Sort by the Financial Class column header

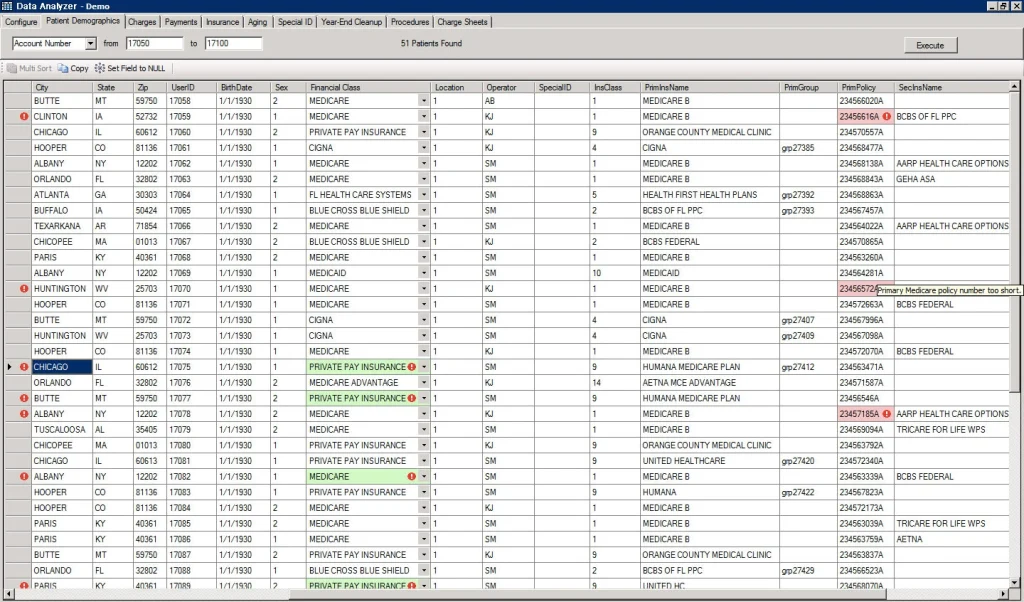(x=368, y=87)
